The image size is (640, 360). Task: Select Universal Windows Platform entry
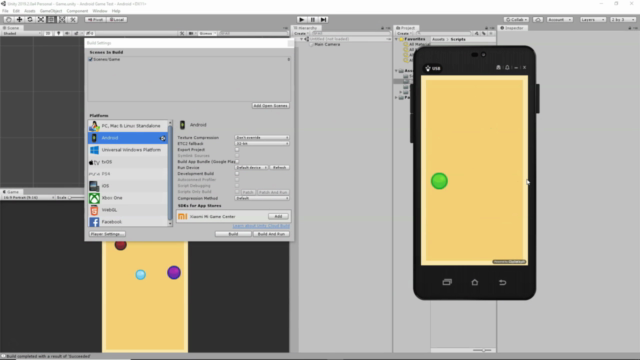pyautogui.click(x=128, y=150)
